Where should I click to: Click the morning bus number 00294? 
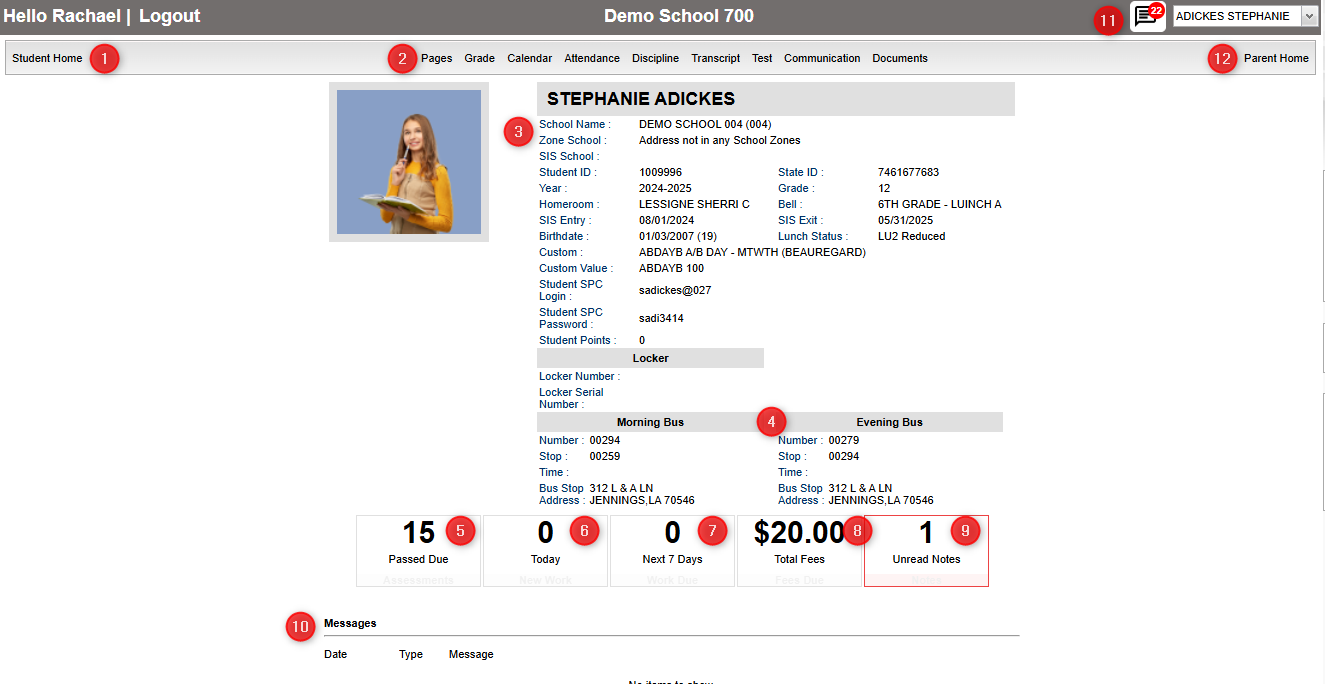coord(604,440)
